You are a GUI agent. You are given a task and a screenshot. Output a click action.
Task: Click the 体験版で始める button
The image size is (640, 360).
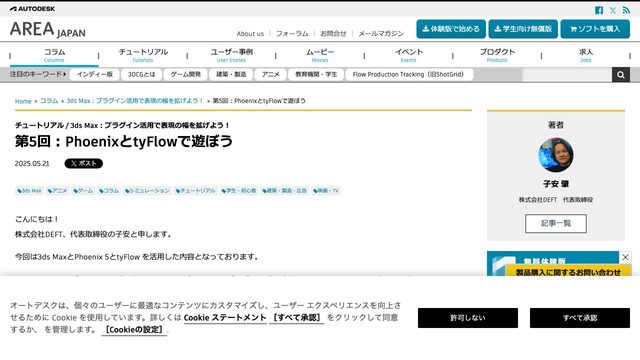pos(451,29)
